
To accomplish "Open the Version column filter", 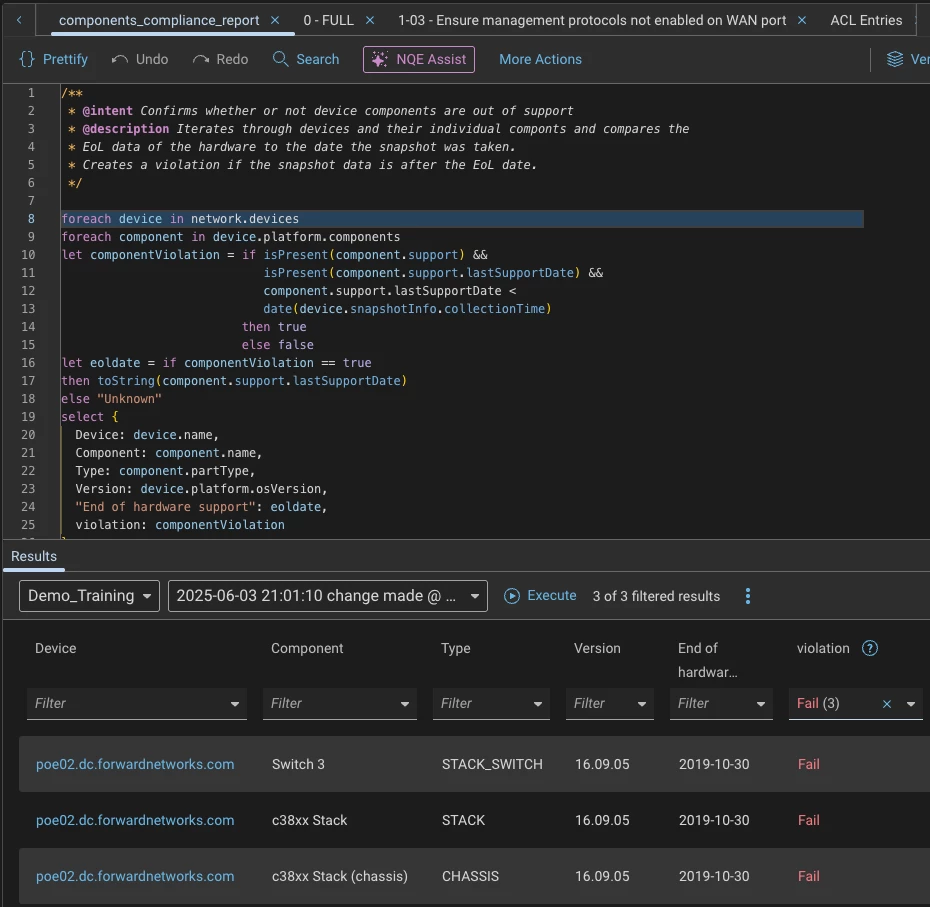I will [x=610, y=704].
